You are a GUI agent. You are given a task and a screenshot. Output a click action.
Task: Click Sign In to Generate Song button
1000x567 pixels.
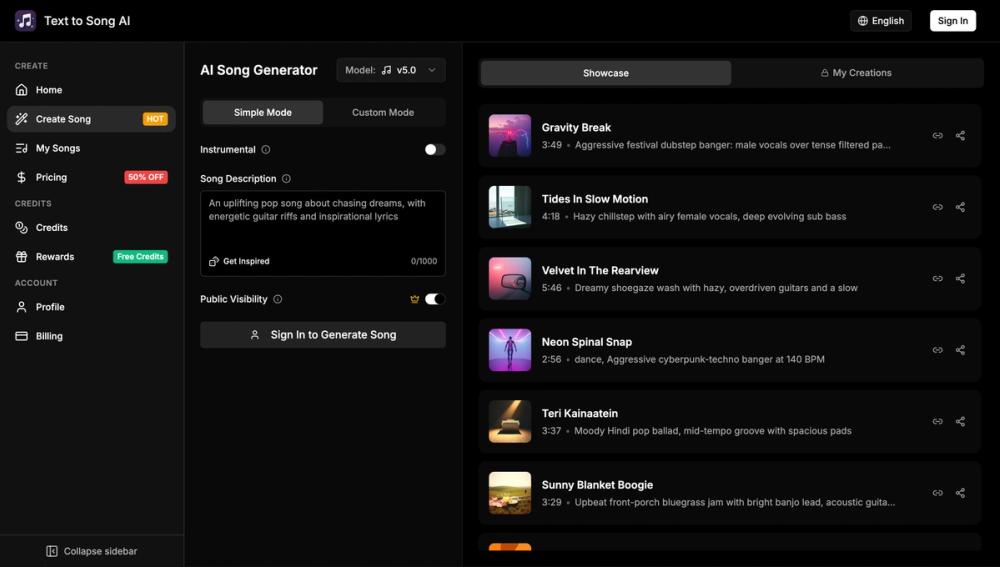click(x=323, y=335)
